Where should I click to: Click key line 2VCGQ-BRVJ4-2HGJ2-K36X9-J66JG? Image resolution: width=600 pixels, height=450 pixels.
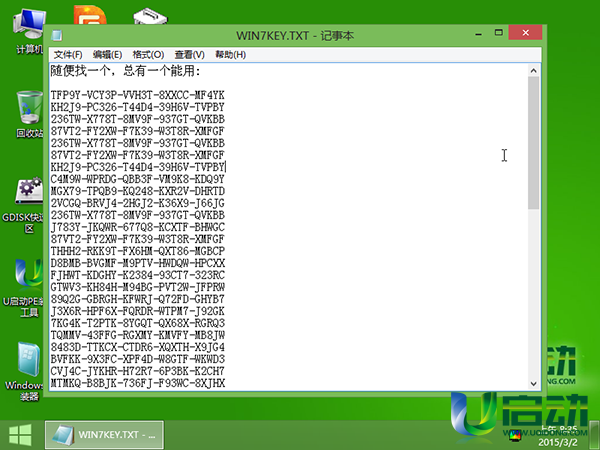[138, 203]
